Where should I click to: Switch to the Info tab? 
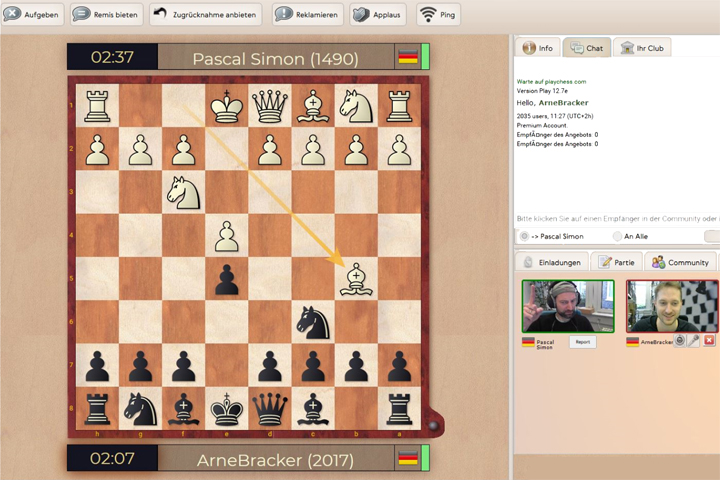coord(537,47)
